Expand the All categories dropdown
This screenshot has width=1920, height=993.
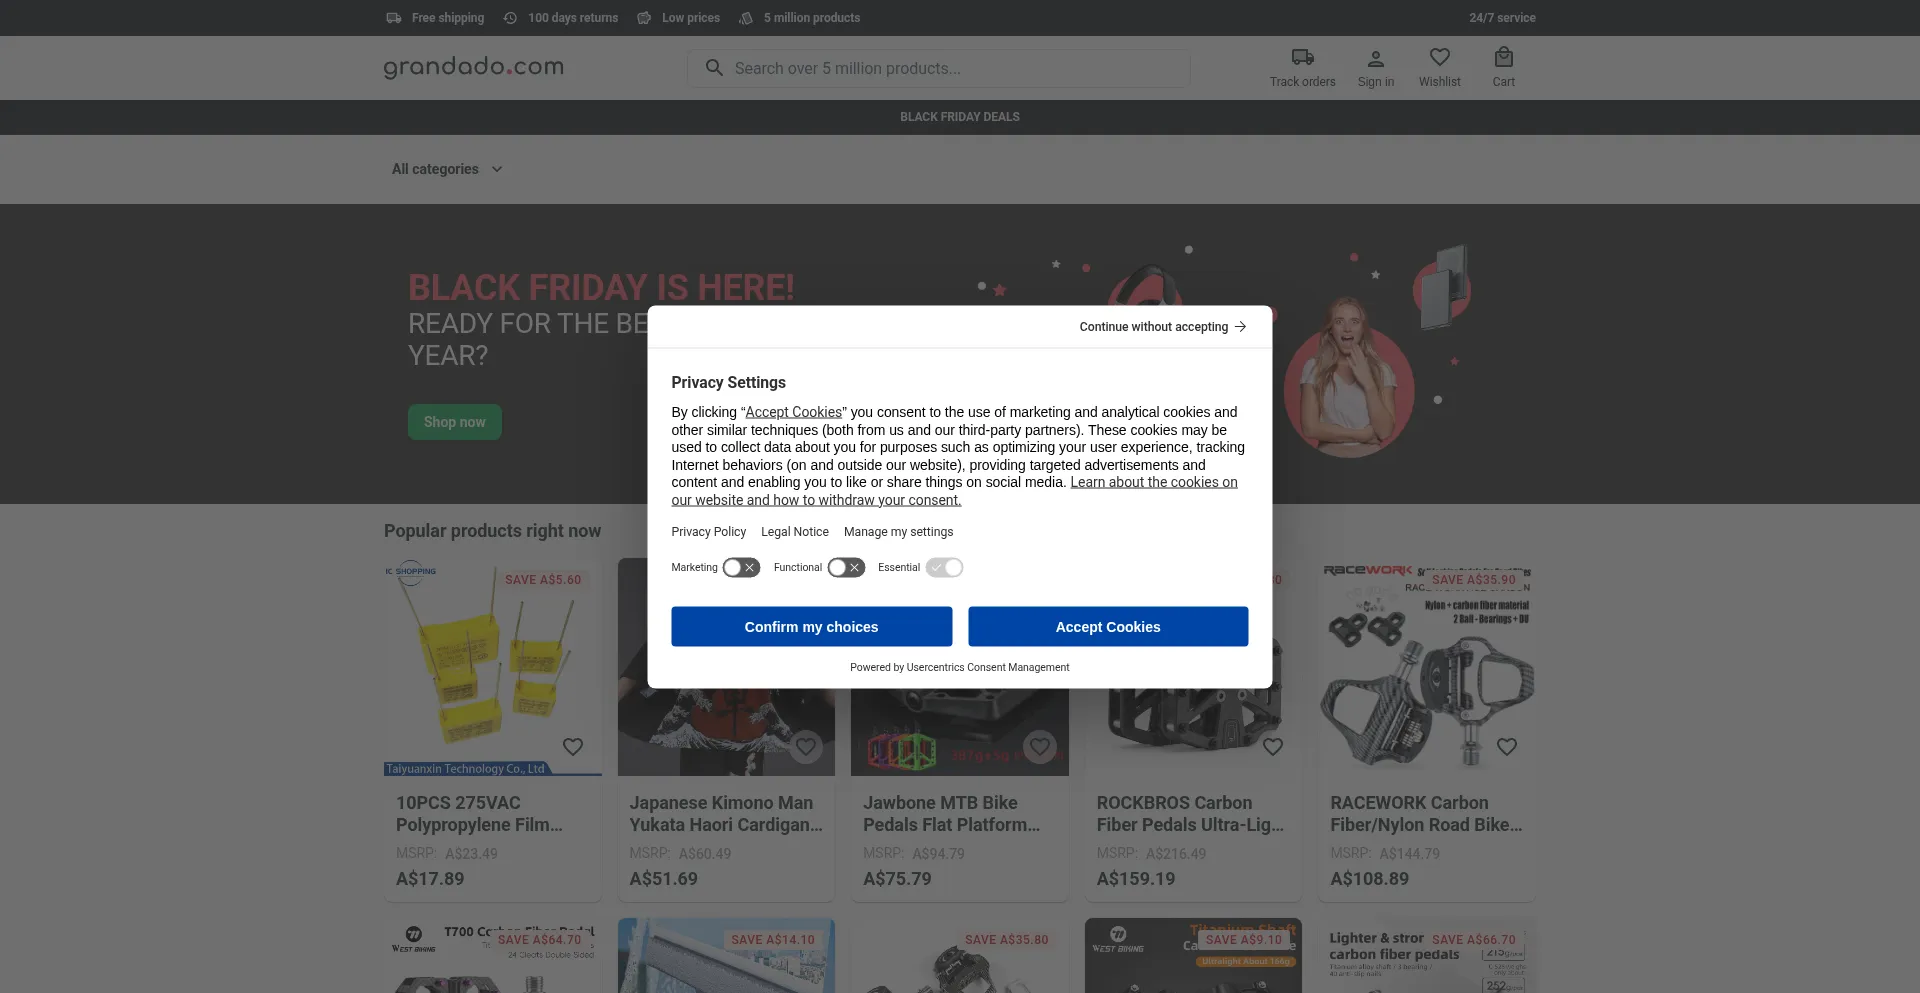pyautogui.click(x=447, y=170)
